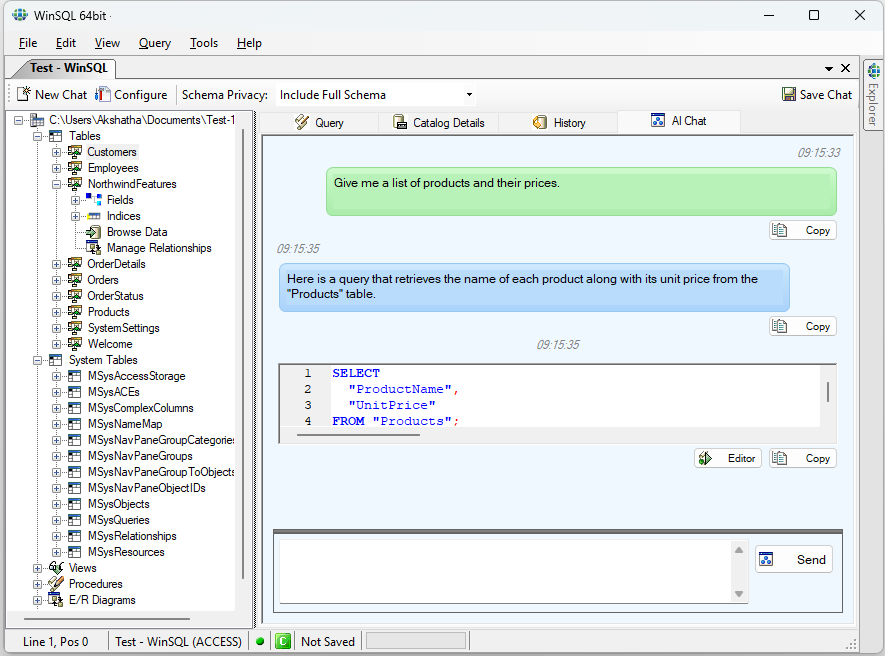The width and height of the screenshot is (885, 656).
Task: Expand the Views tree node
Action: point(37,567)
